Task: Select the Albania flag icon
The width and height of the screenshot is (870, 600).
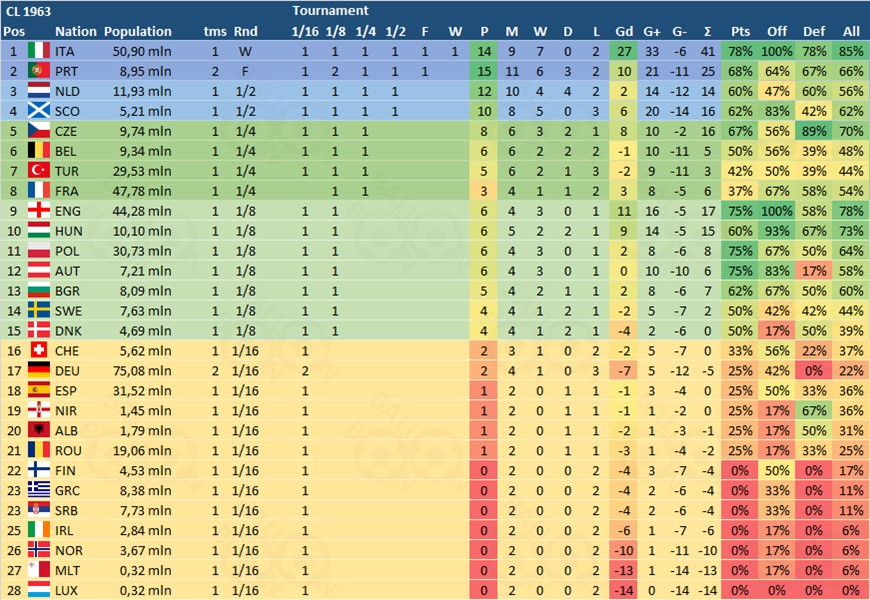Action: click(39, 431)
